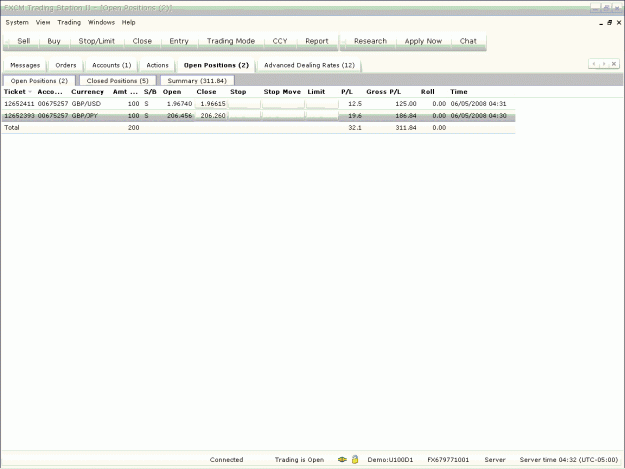The image size is (625, 469).
Task: Click the Gross P/L value 186.84
Action: click(x=406, y=116)
